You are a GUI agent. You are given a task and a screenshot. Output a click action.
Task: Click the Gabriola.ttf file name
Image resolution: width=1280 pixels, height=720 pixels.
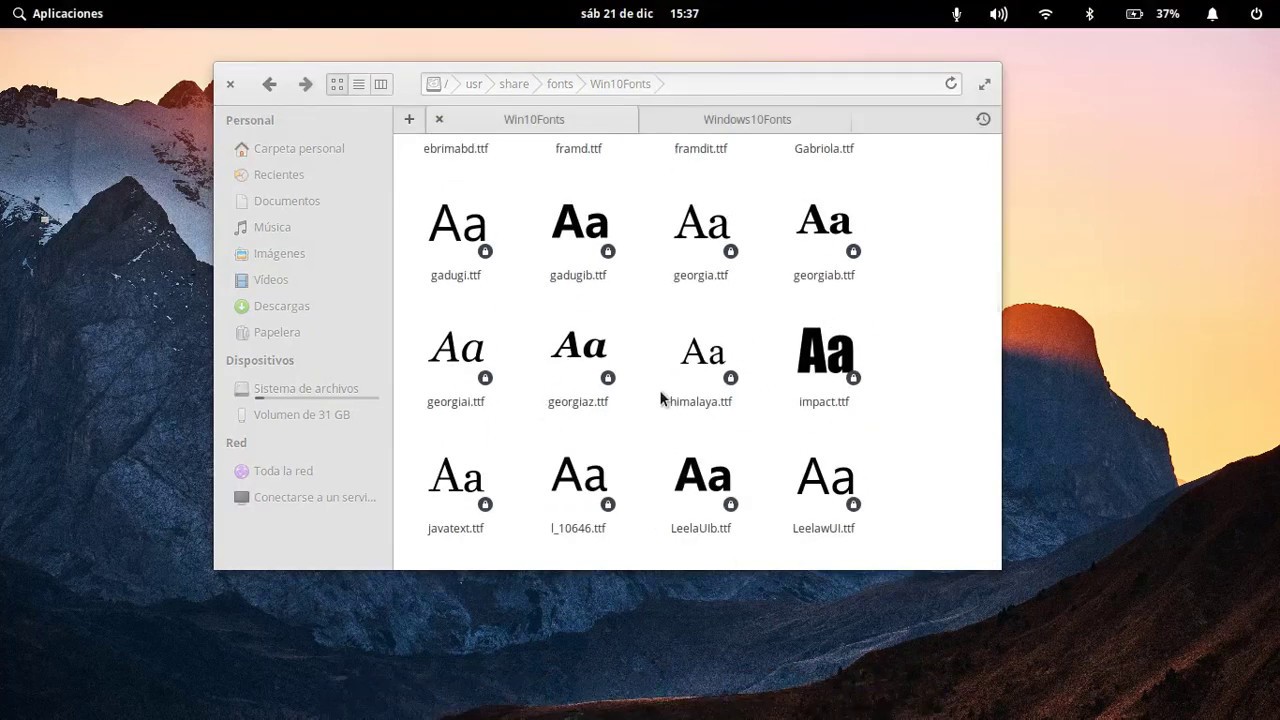click(x=824, y=149)
